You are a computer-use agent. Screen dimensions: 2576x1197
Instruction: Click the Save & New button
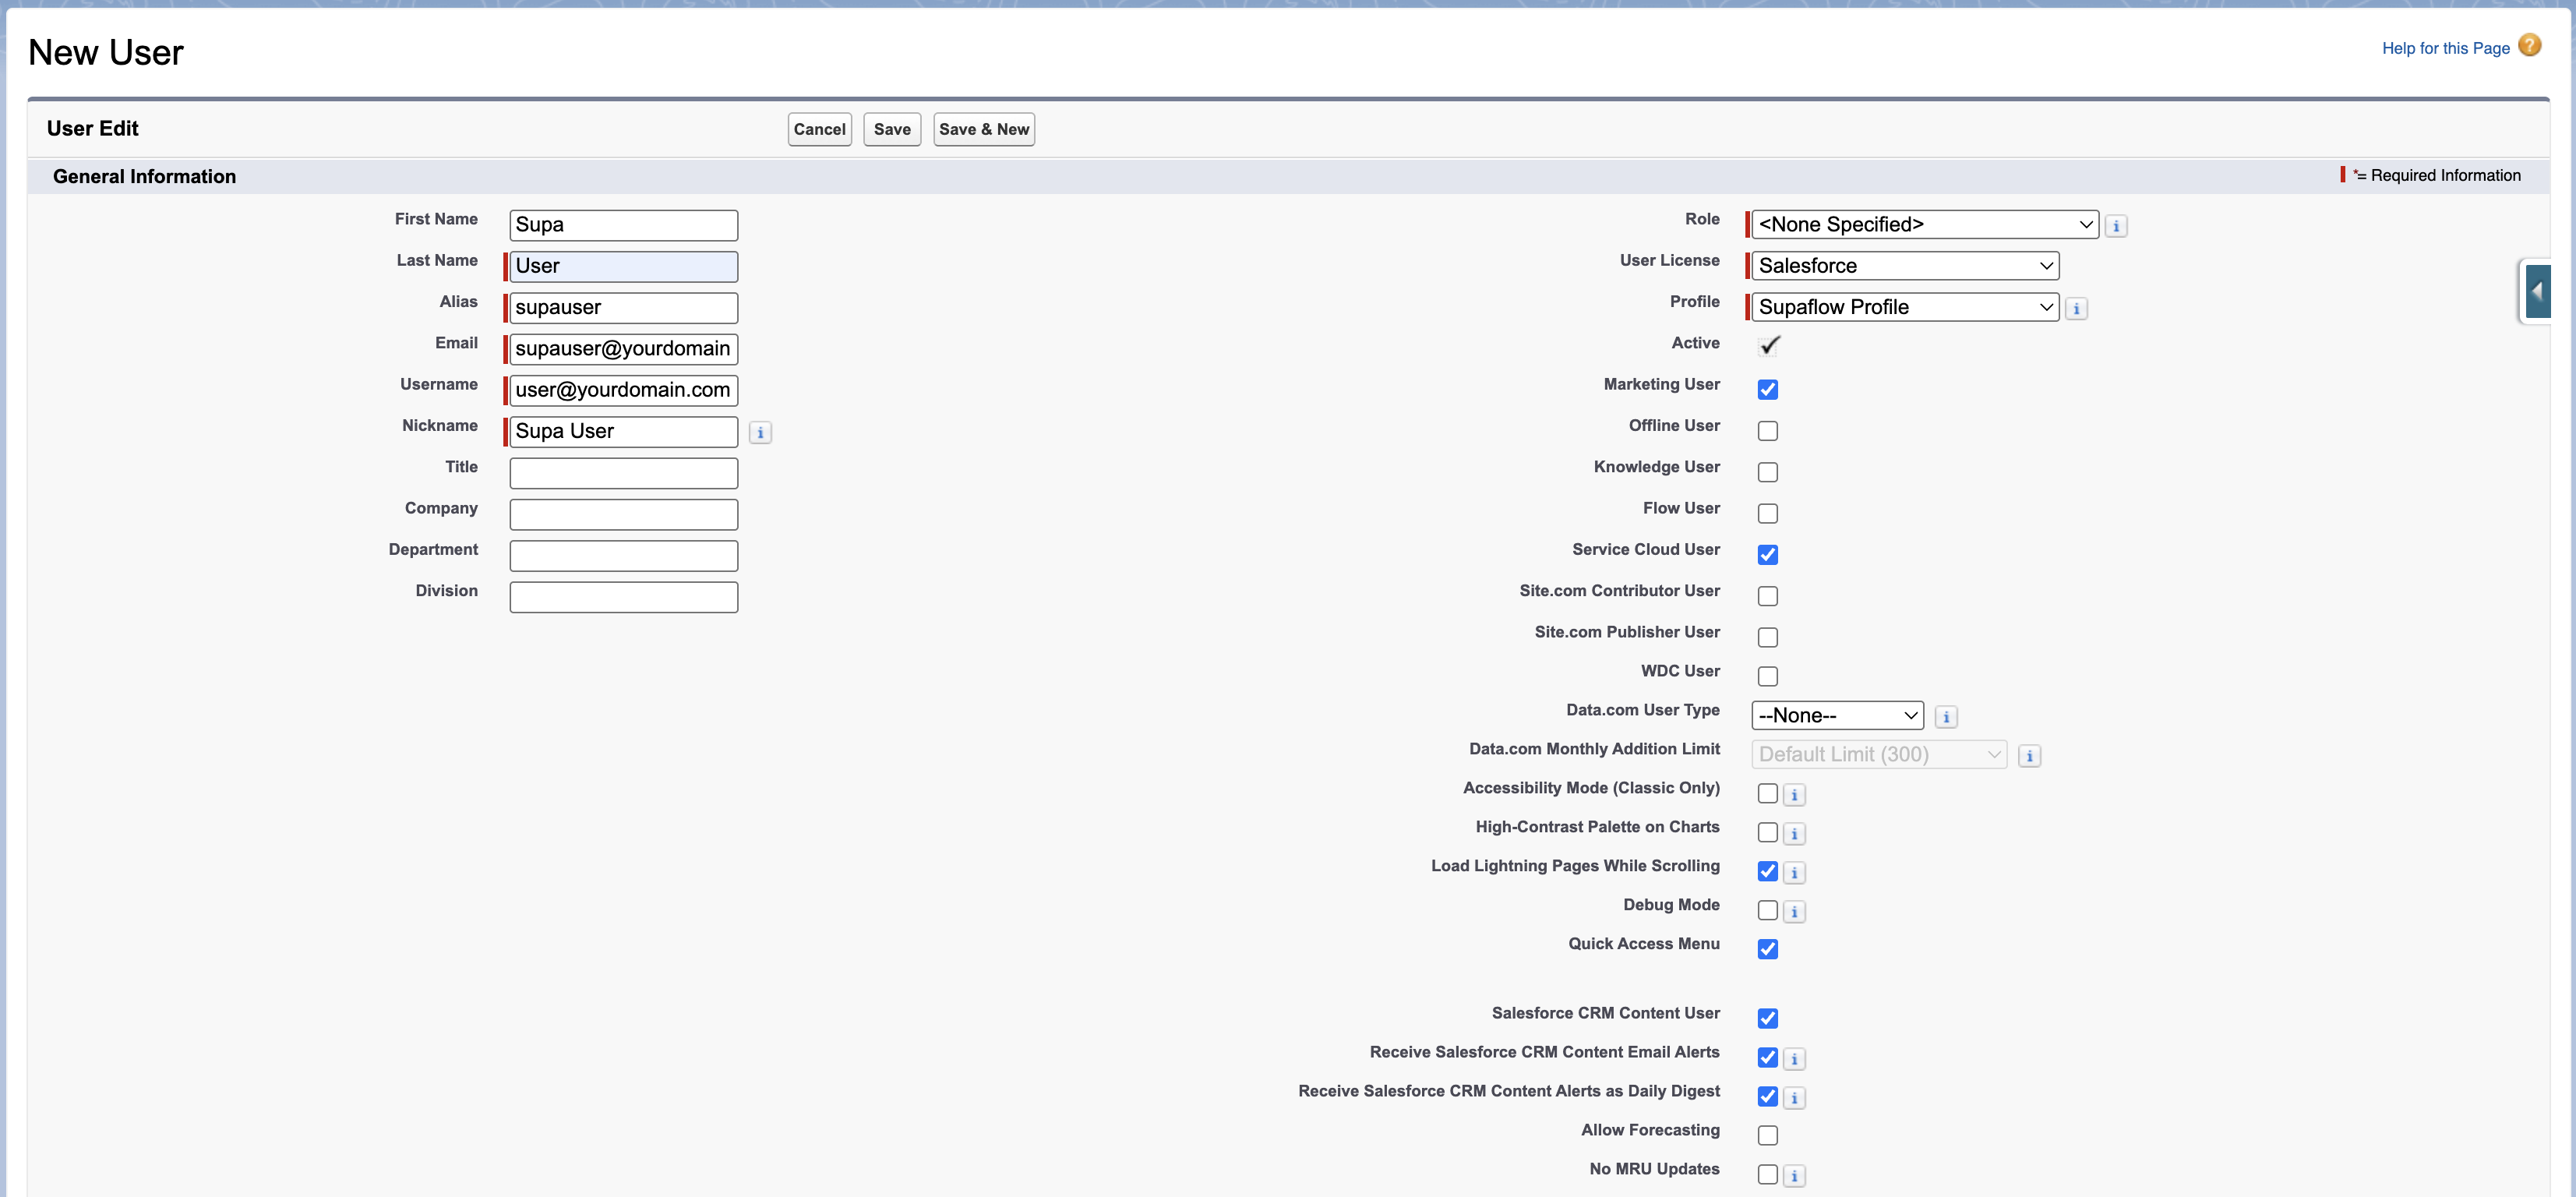pos(983,129)
